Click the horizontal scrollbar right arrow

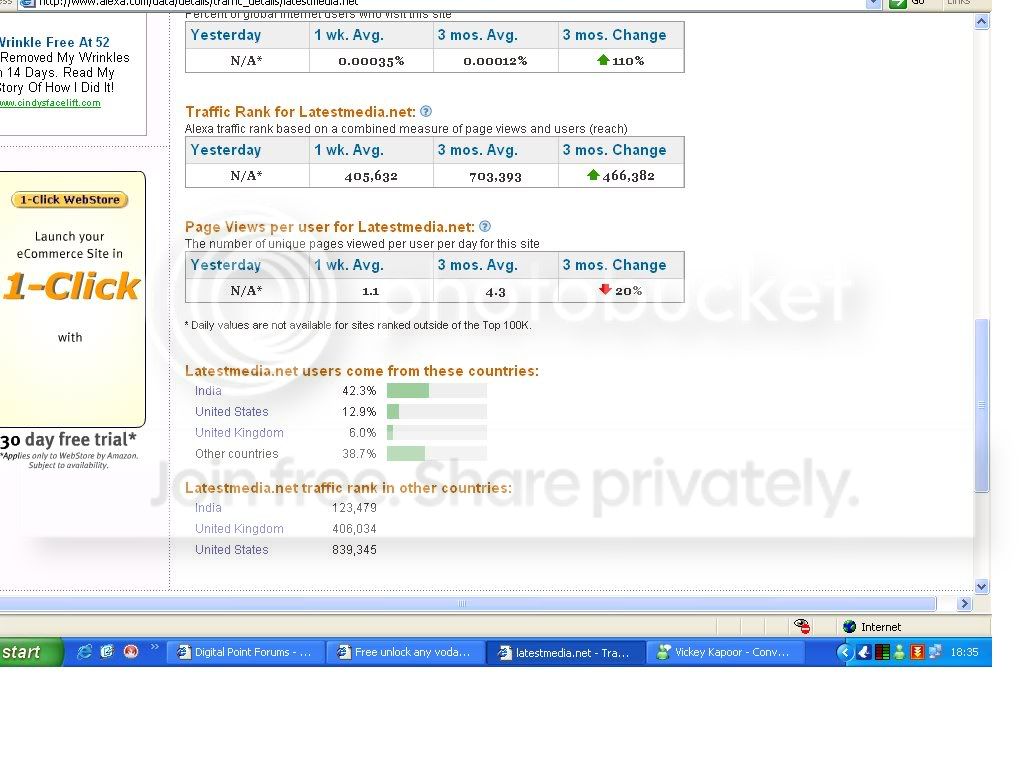(964, 603)
